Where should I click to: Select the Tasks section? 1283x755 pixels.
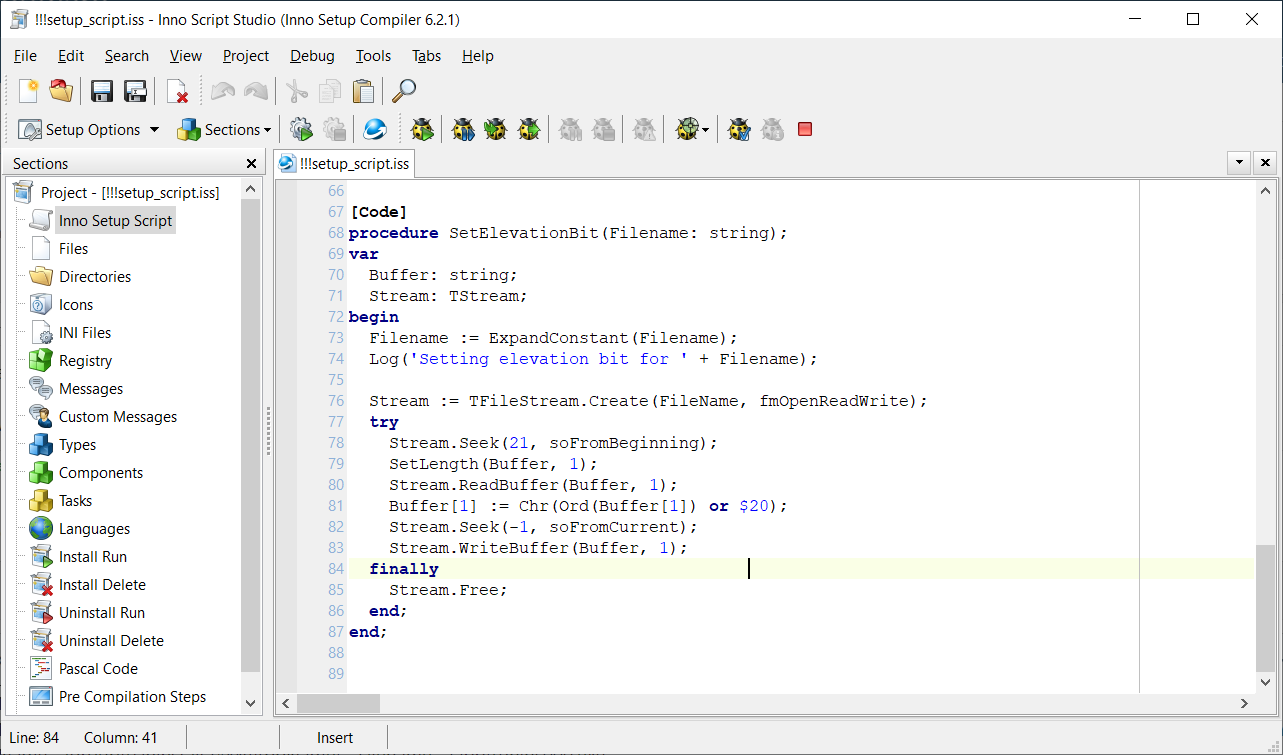pos(75,500)
